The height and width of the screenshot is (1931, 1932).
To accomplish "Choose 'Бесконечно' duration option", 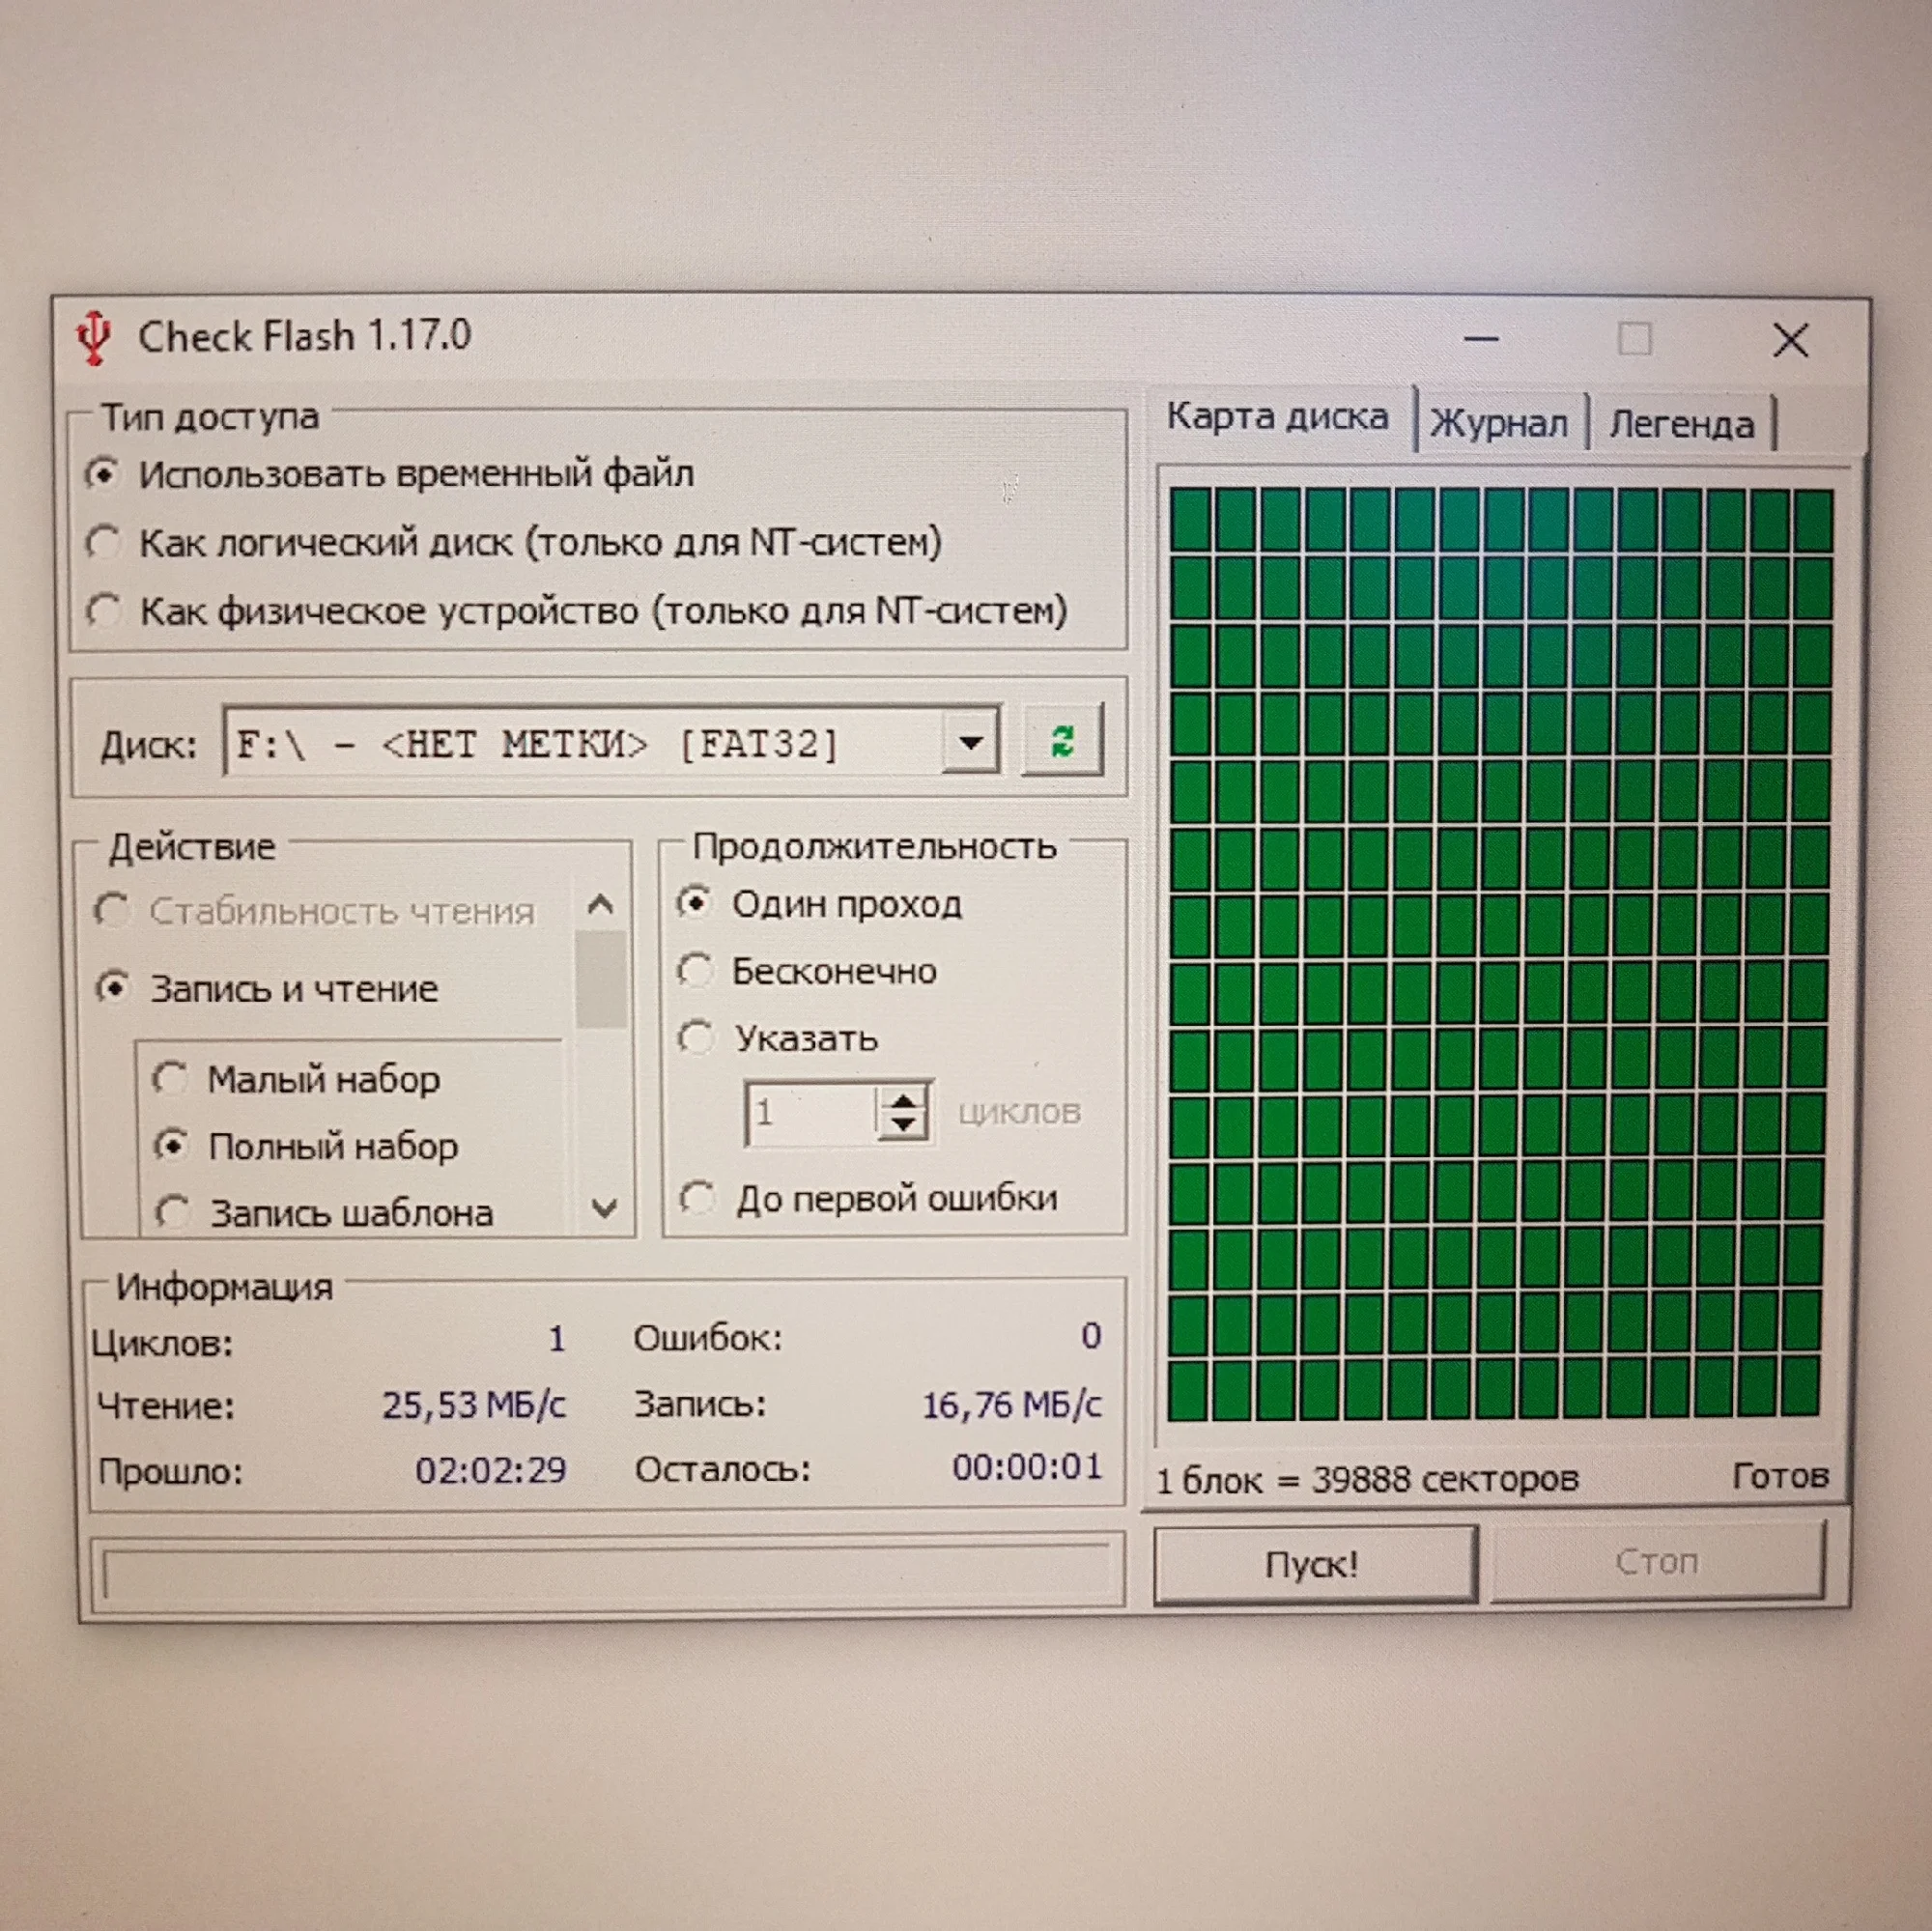I will 696,970.
